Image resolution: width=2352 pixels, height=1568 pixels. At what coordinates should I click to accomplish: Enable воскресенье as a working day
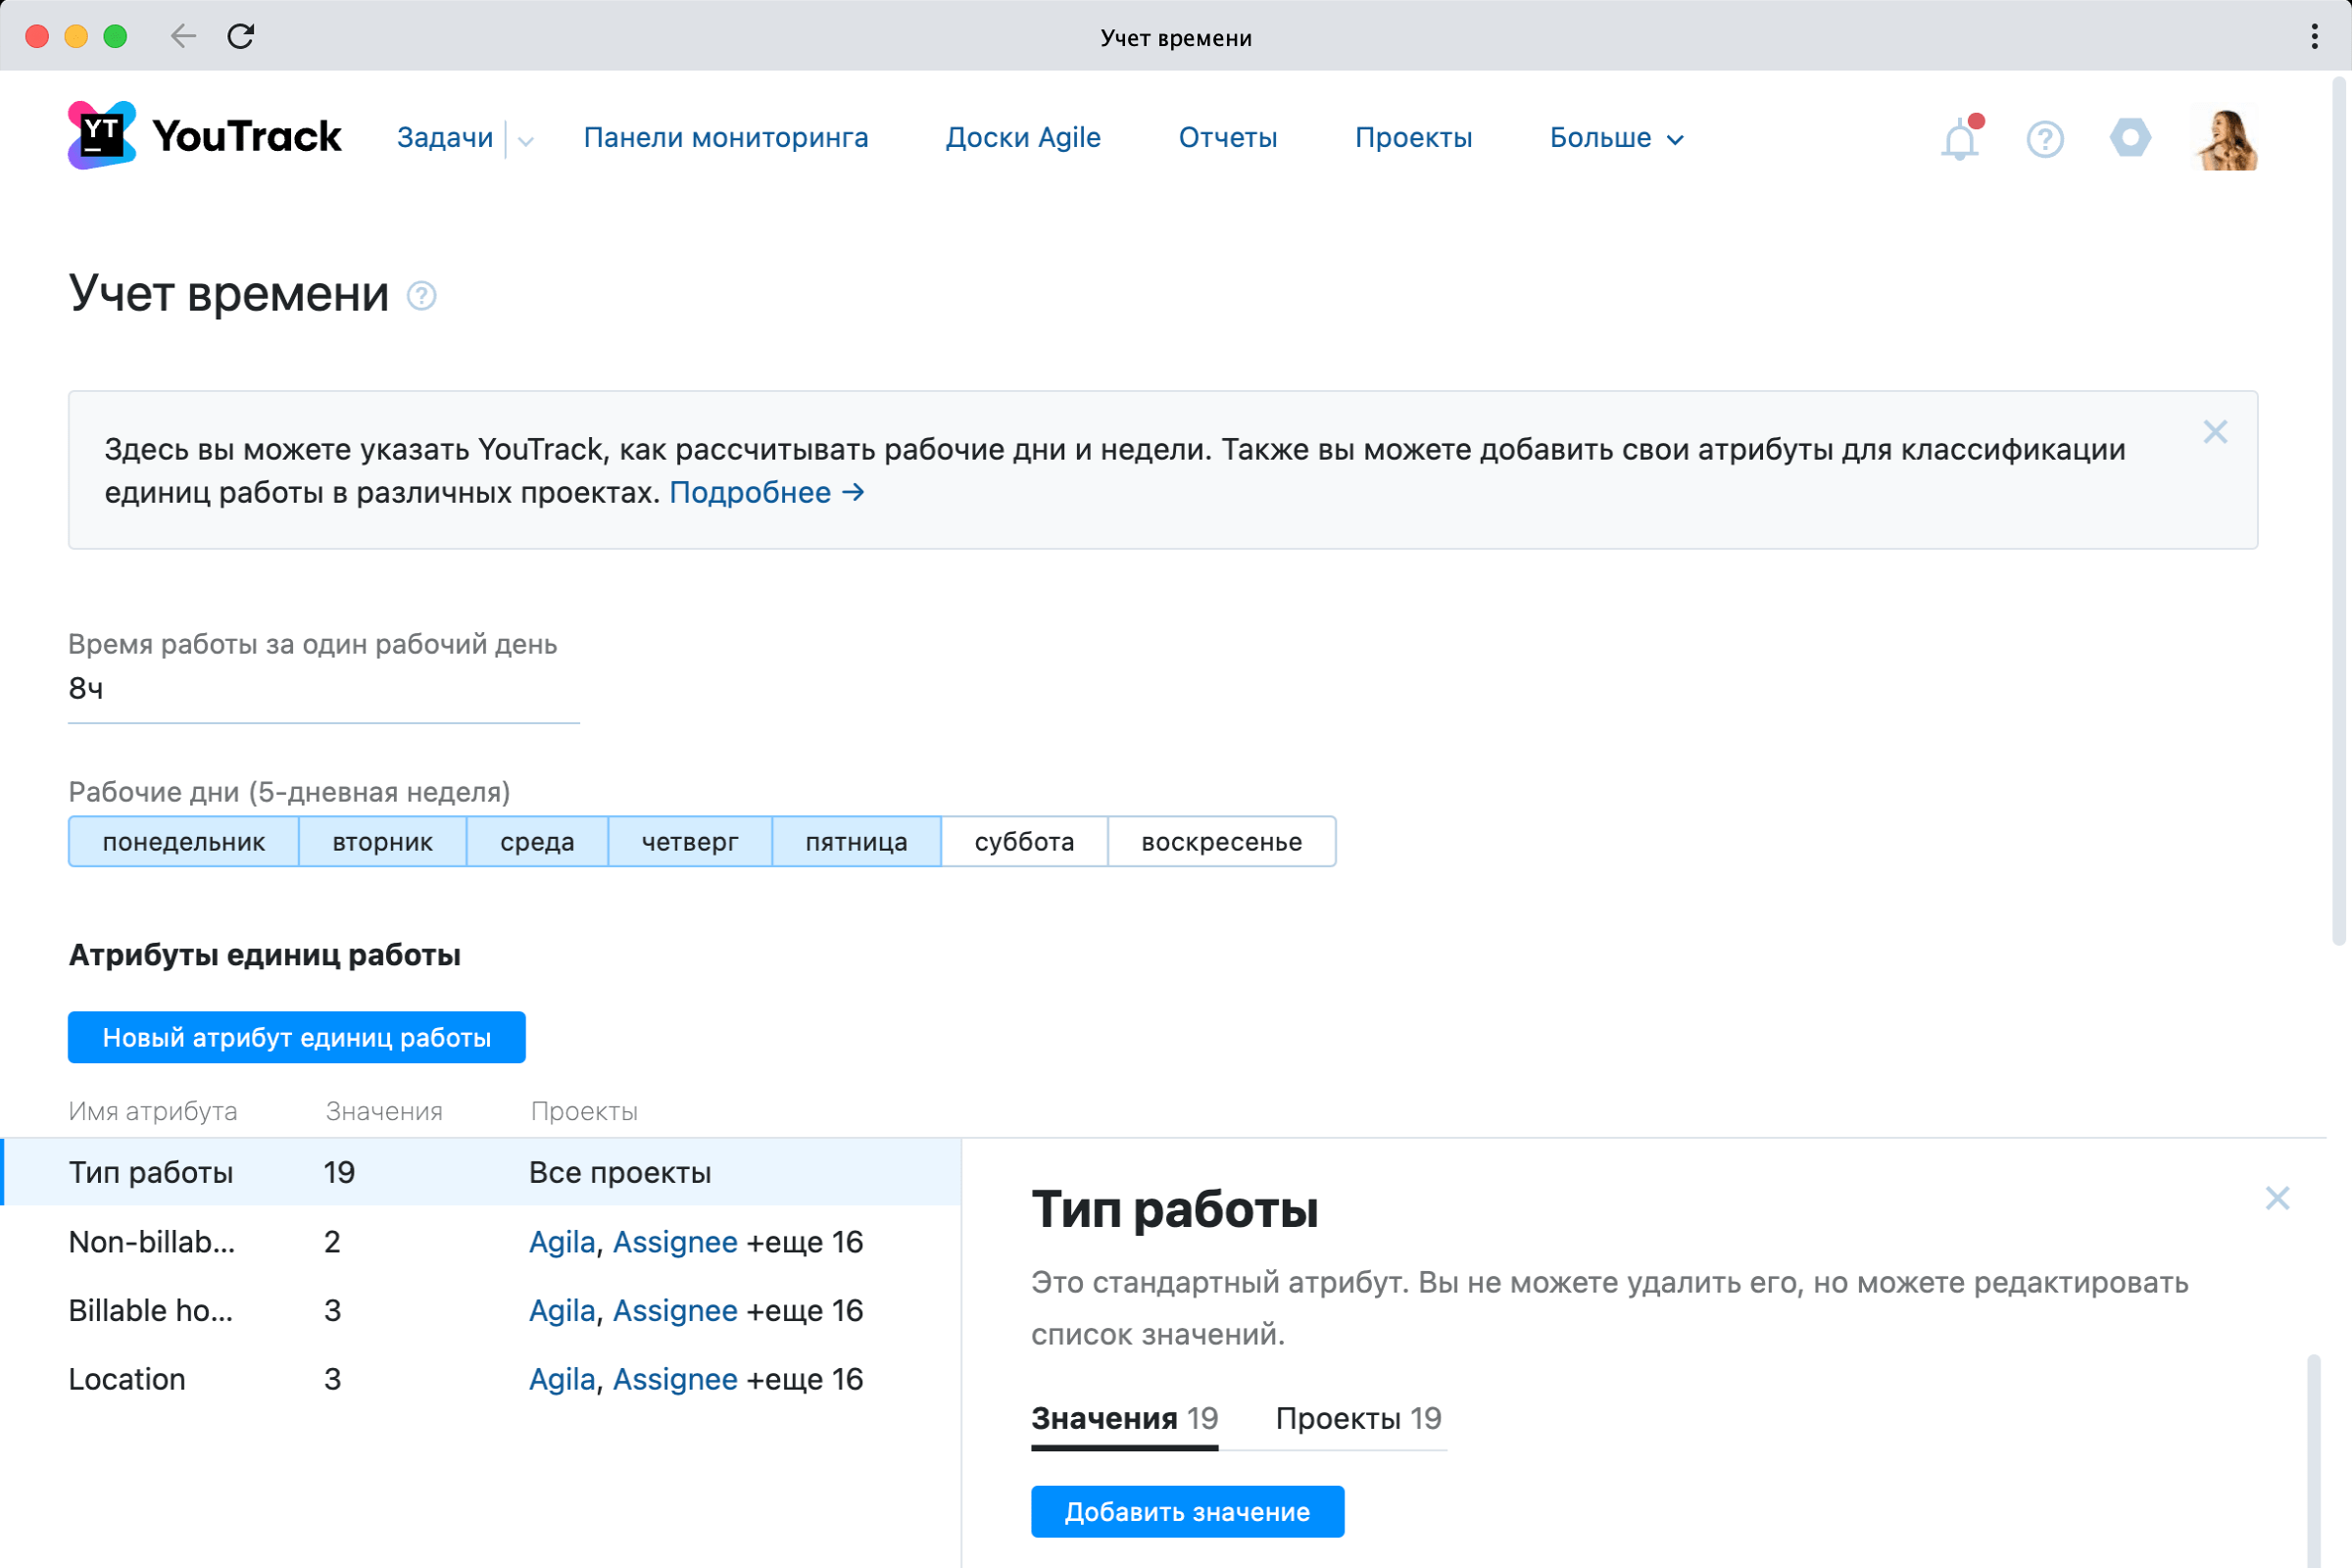(x=1221, y=841)
